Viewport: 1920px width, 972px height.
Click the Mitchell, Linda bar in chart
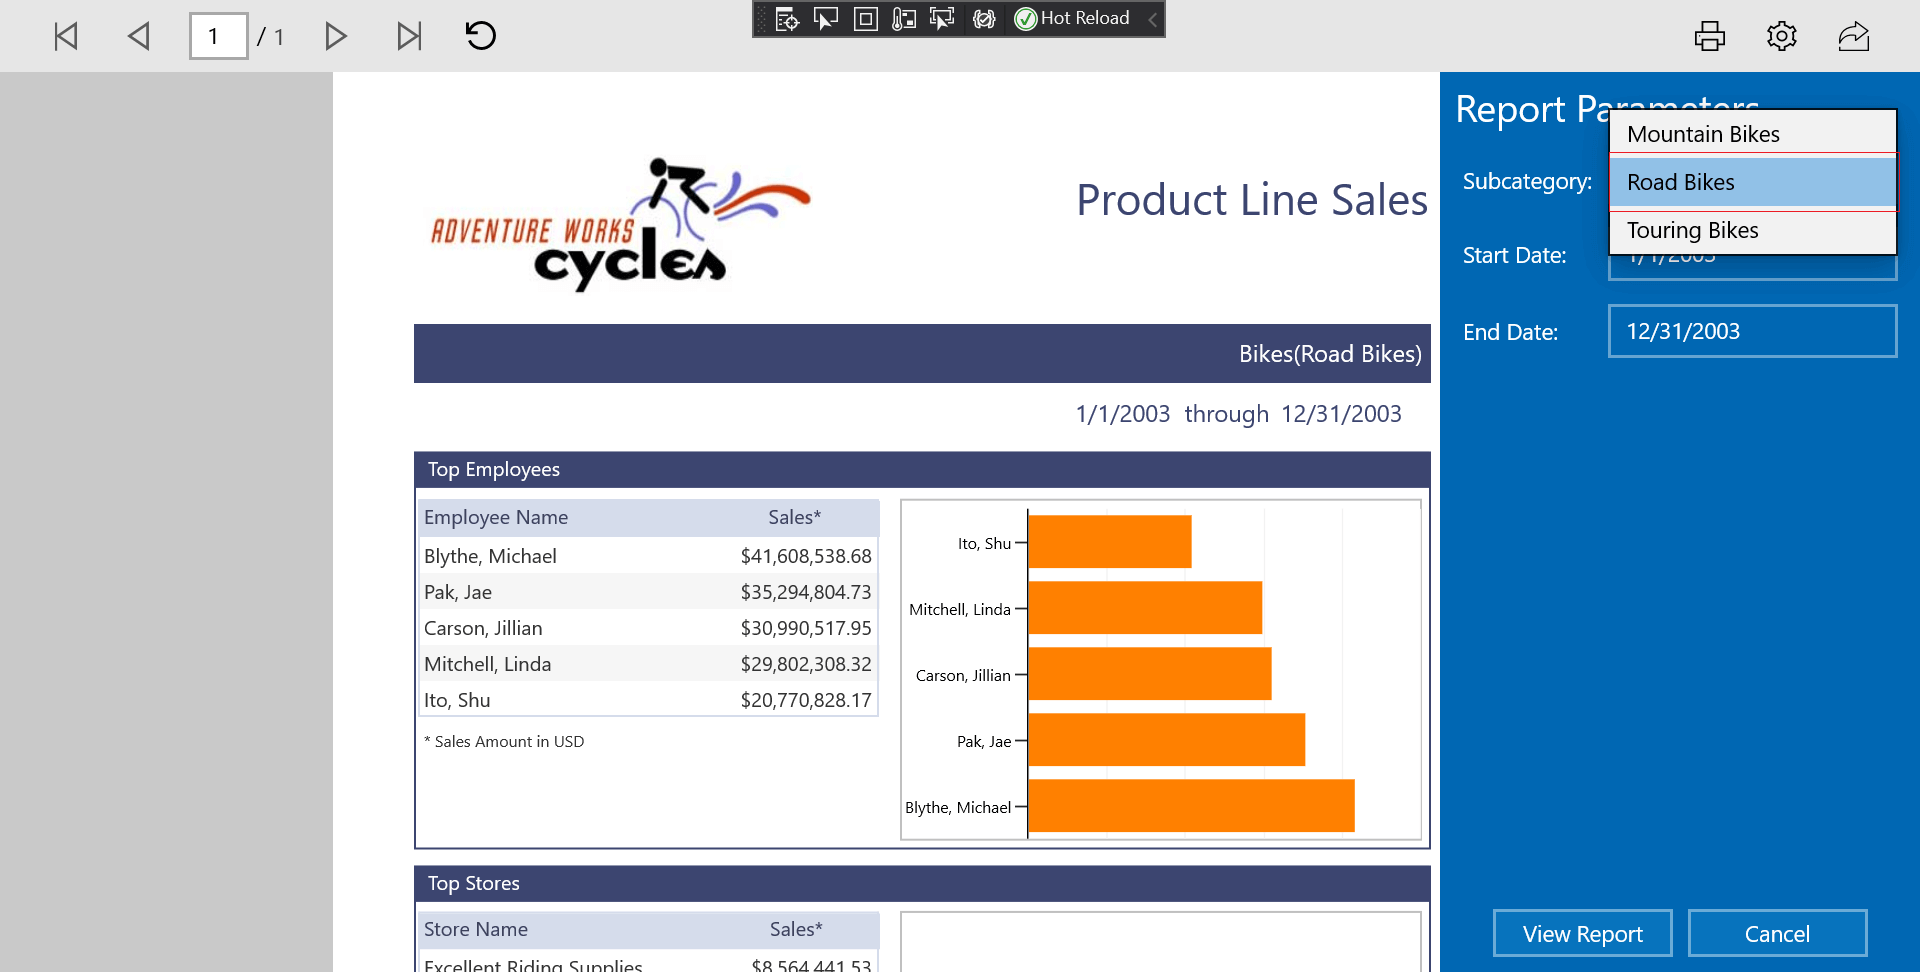tap(1145, 608)
